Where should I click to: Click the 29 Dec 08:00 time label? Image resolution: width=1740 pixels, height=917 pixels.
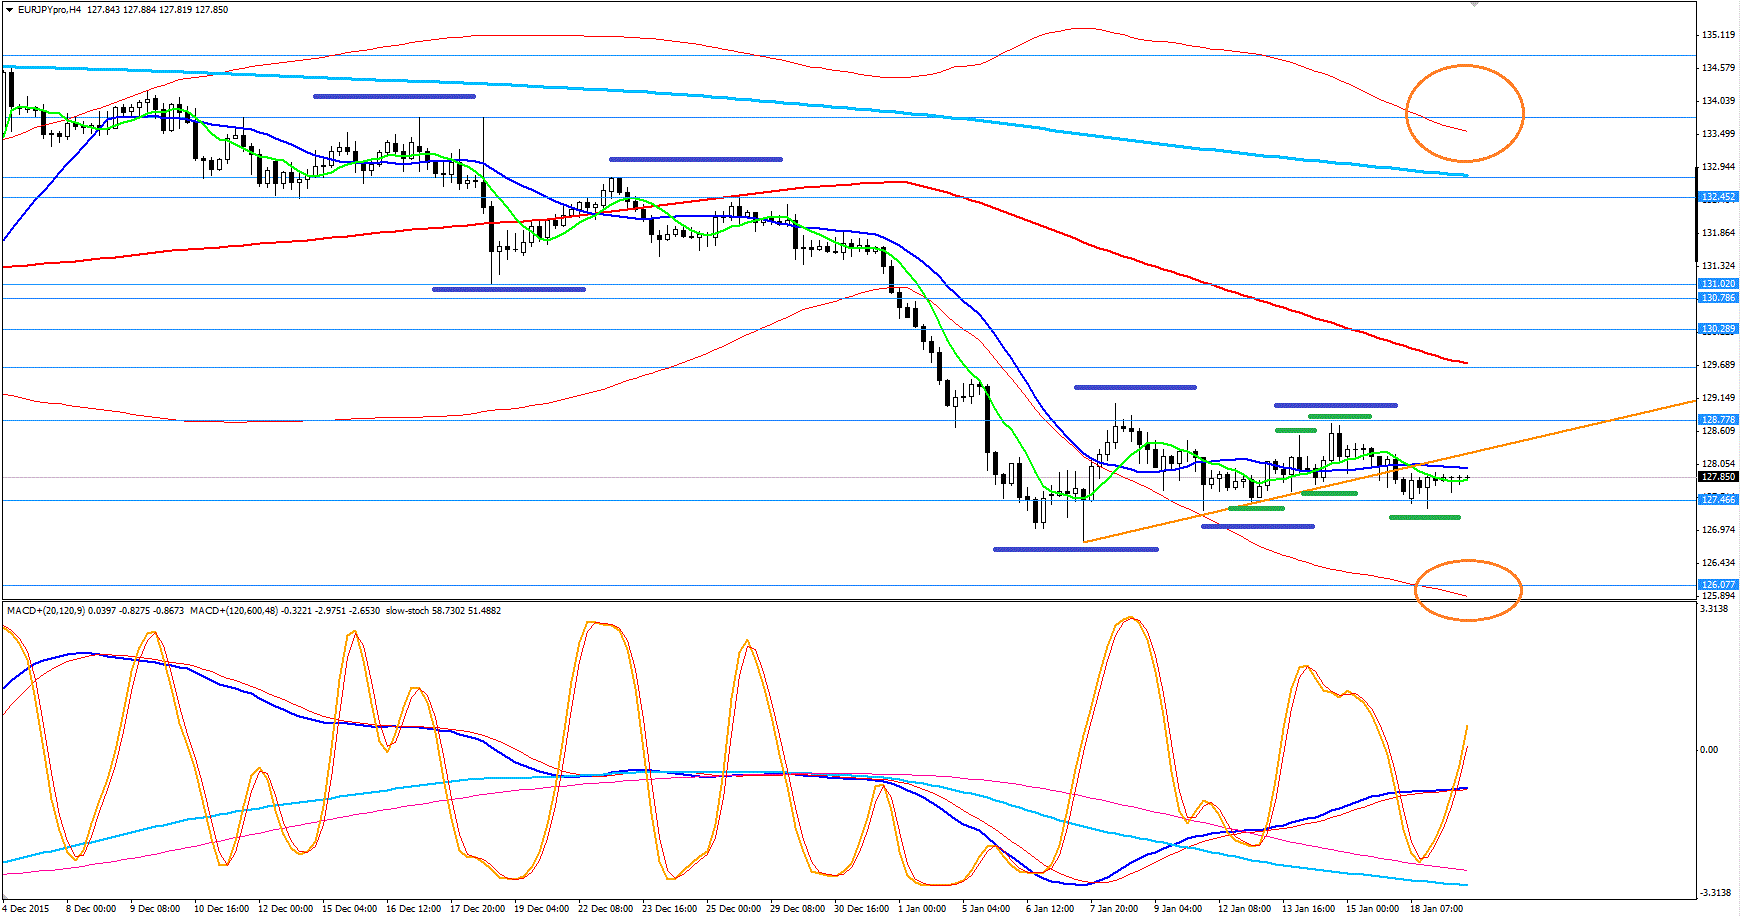click(x=797, y=909)
